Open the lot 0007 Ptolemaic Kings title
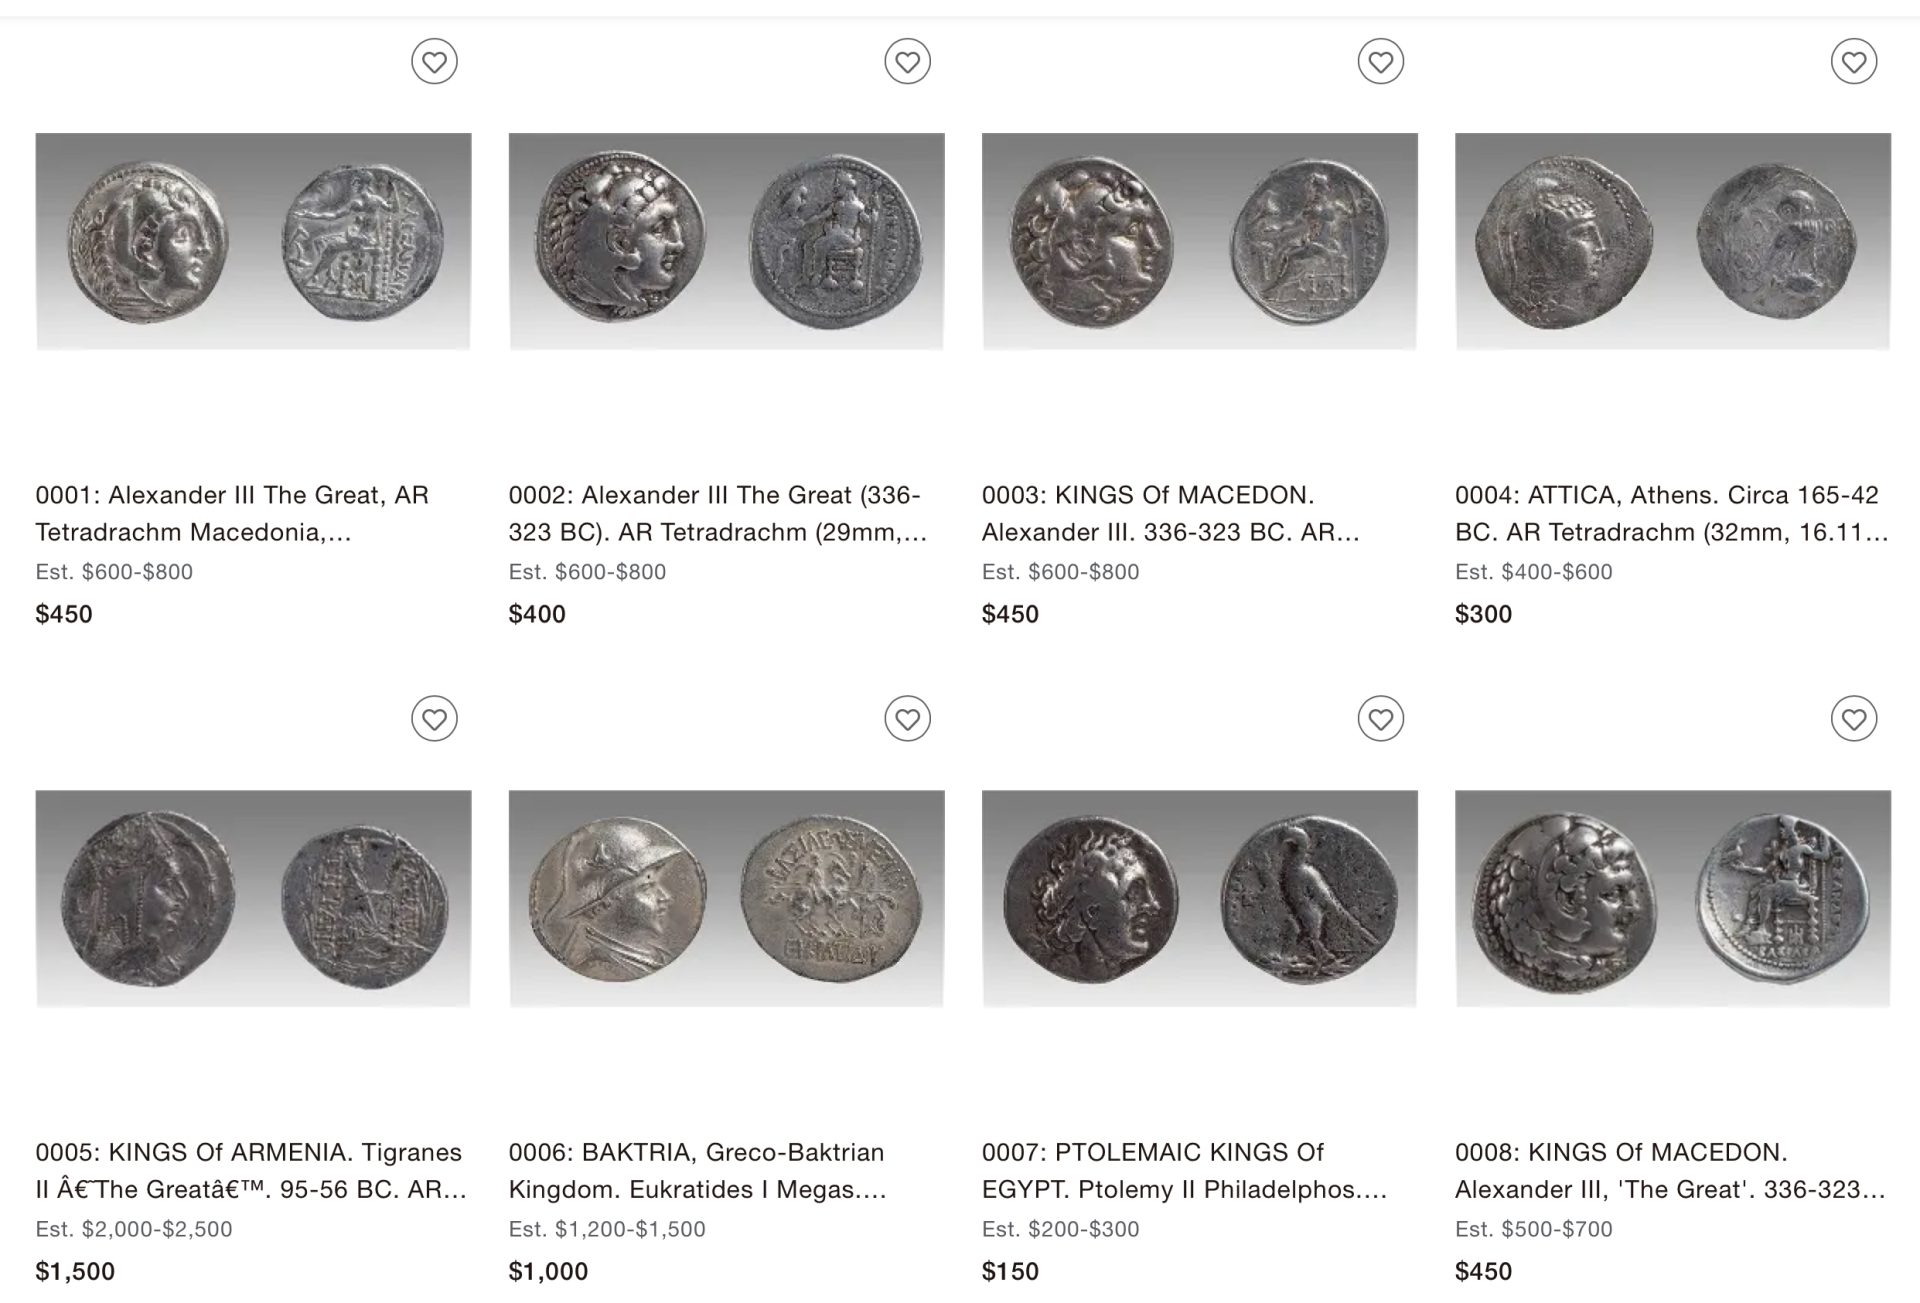The height and width of the screenshot is (1303, 1920). [x=1184, y=1170]
